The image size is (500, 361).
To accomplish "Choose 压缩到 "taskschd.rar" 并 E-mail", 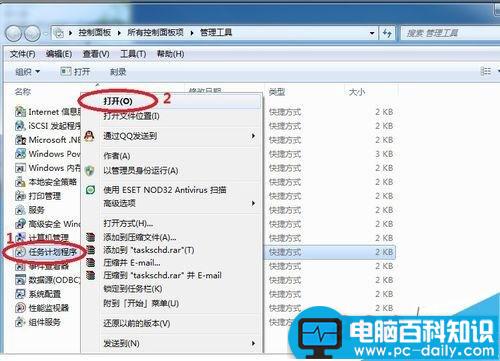I will [x=162, y=275].
